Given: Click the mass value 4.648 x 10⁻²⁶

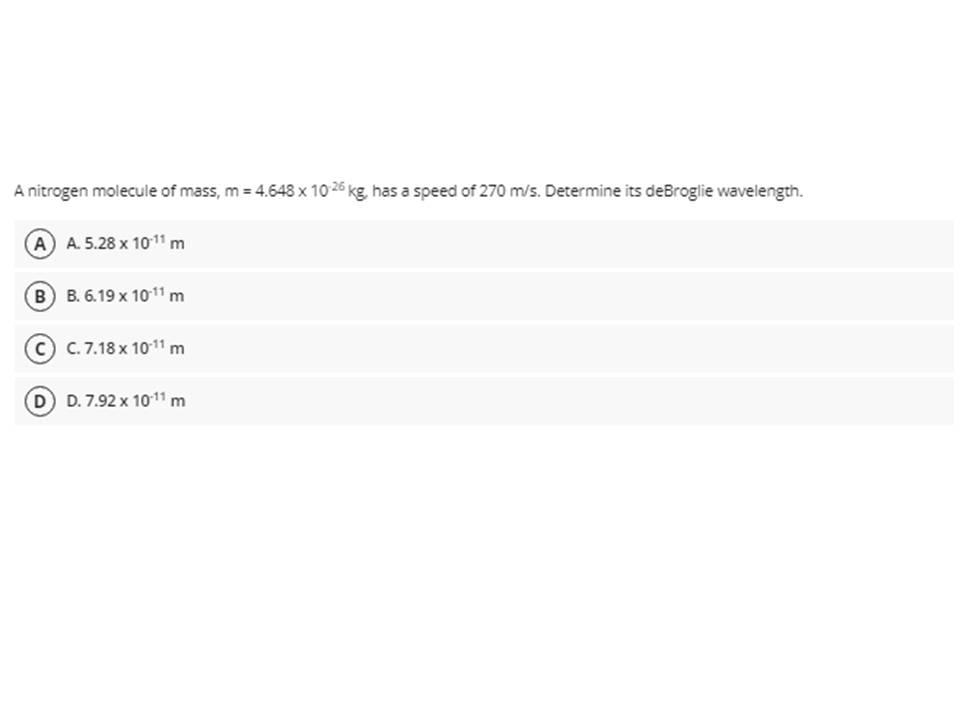Looking at the screenshot, I should (301, 190).
